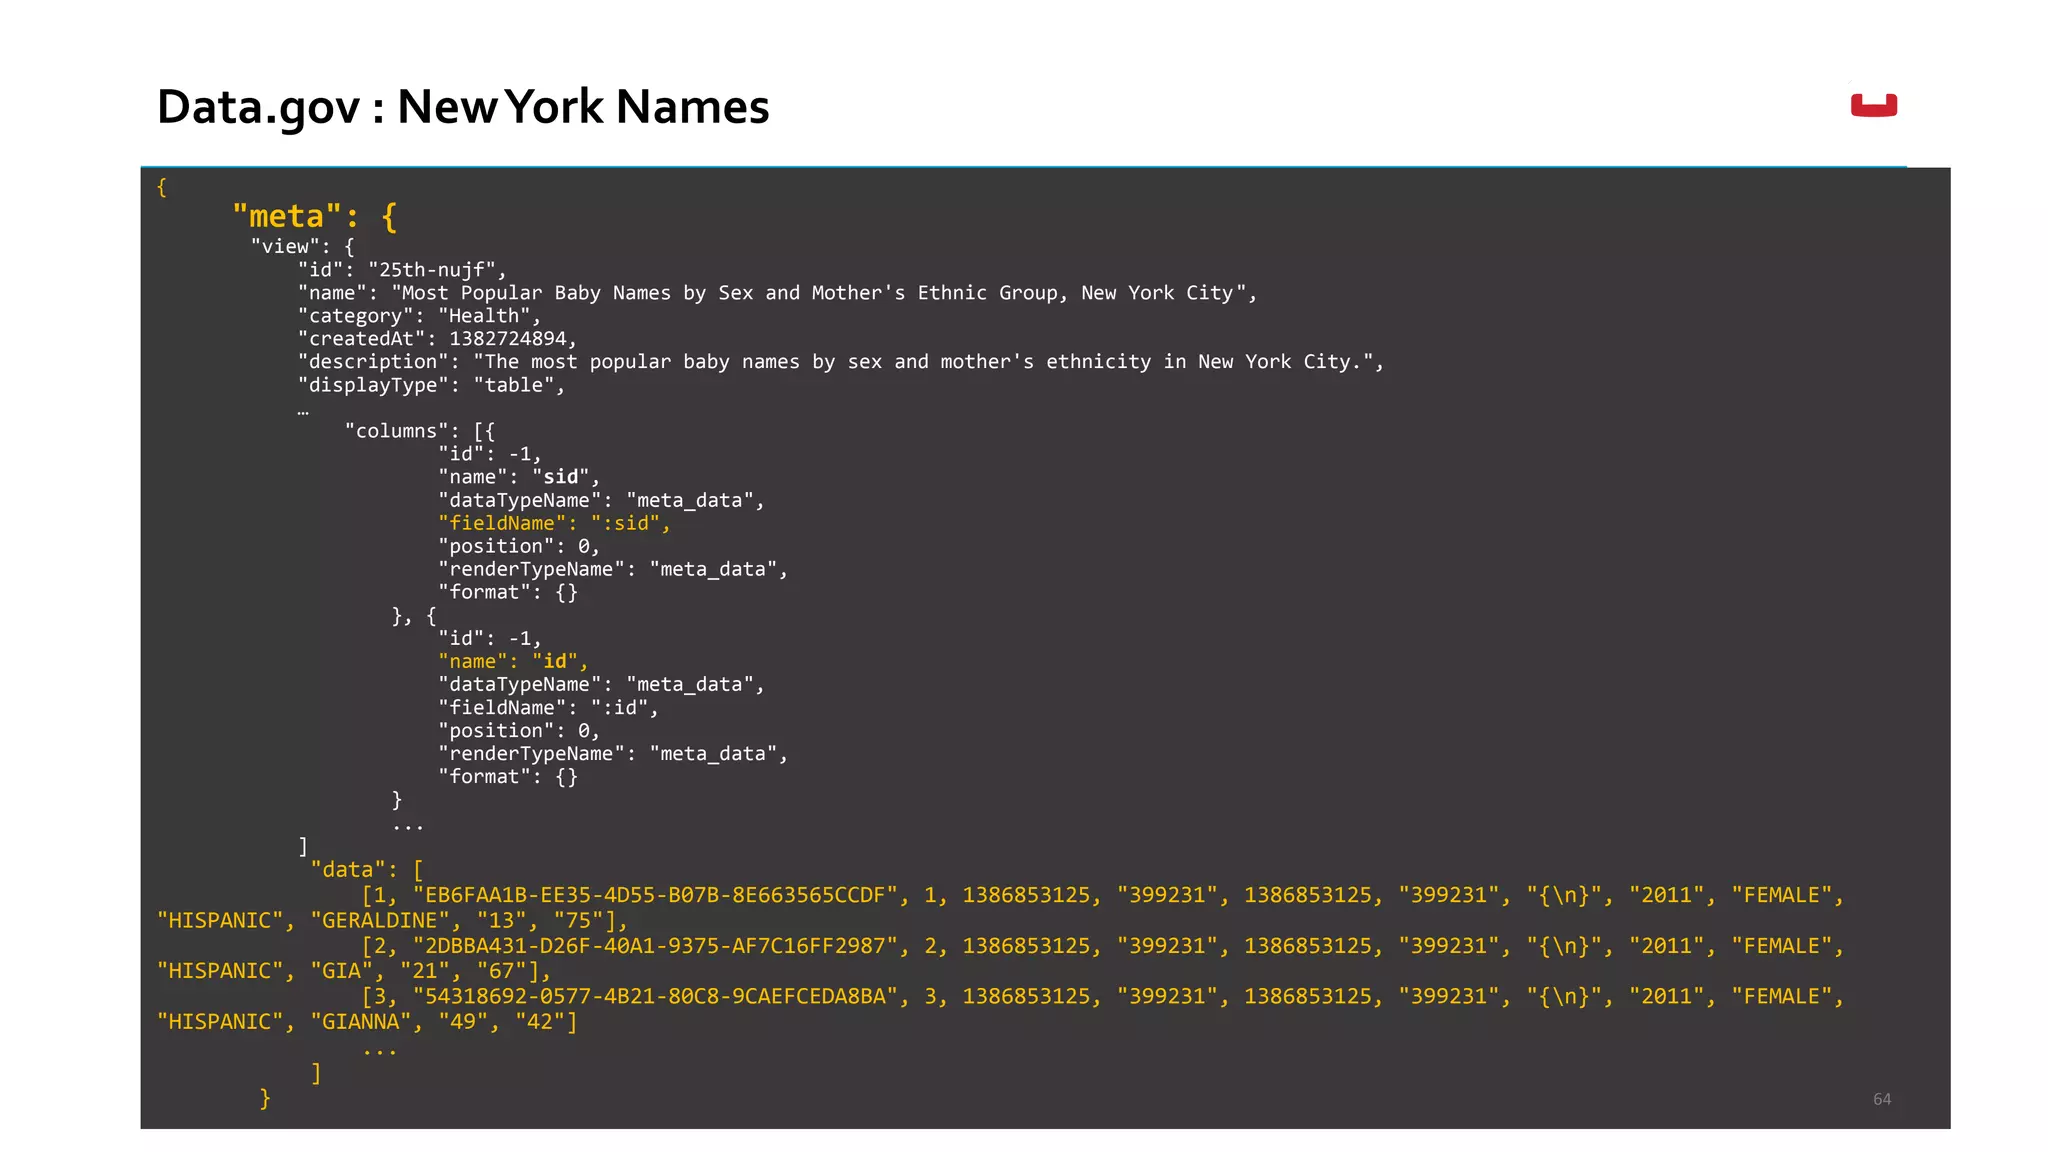Click the "view": { line
The height and width of the screenshot is (1152, 2048).
pos(302,247)
